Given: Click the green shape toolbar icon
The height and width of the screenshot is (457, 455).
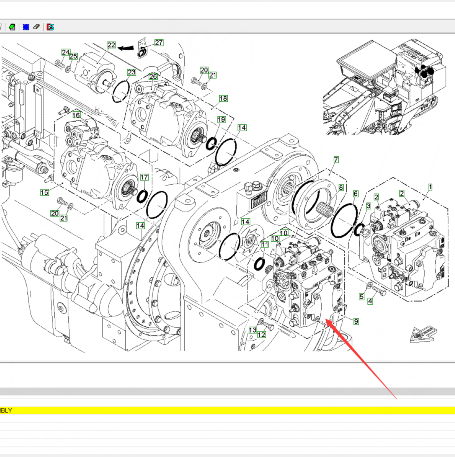Looking at the screenshot, I should click(12, 27).
